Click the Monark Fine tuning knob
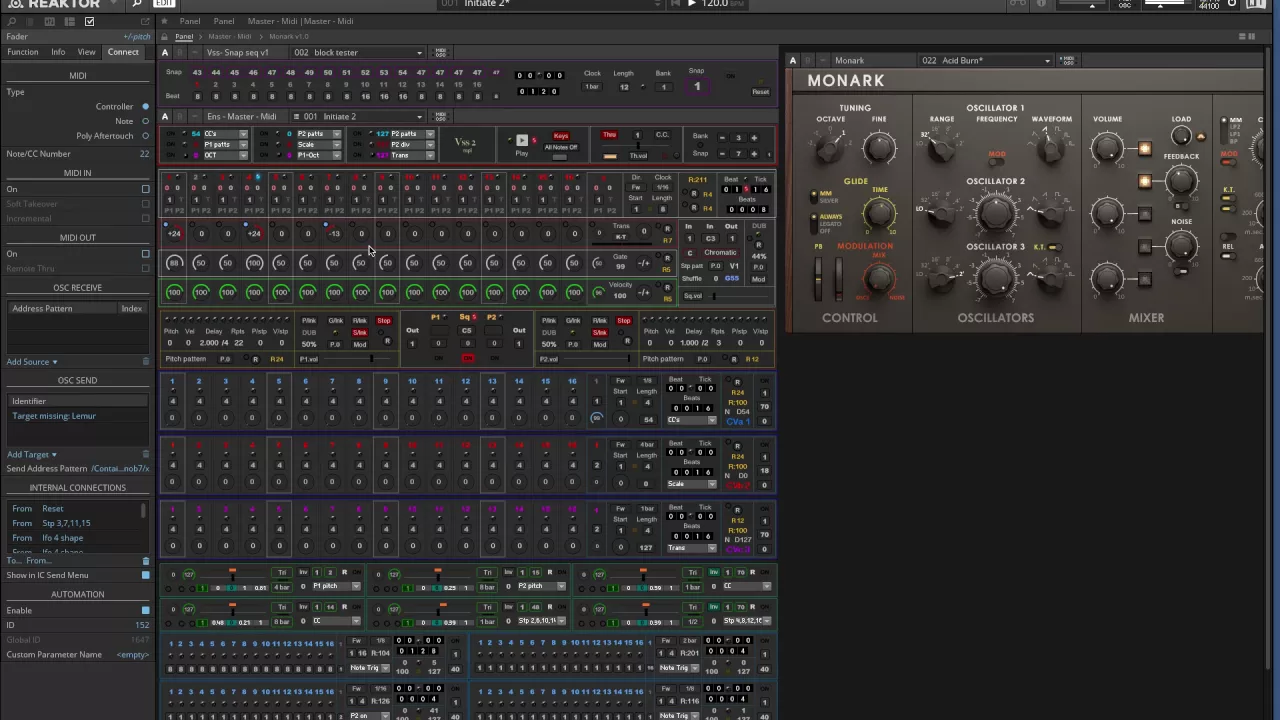This screenshot has height=720, width=1280. pos(879,149)
